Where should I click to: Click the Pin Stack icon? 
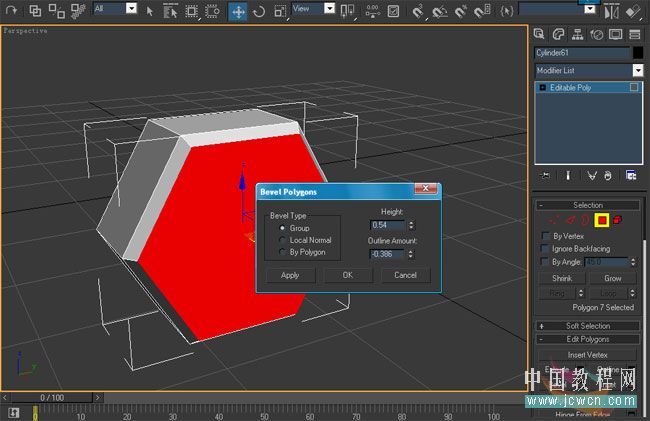[x=546, y=176]
